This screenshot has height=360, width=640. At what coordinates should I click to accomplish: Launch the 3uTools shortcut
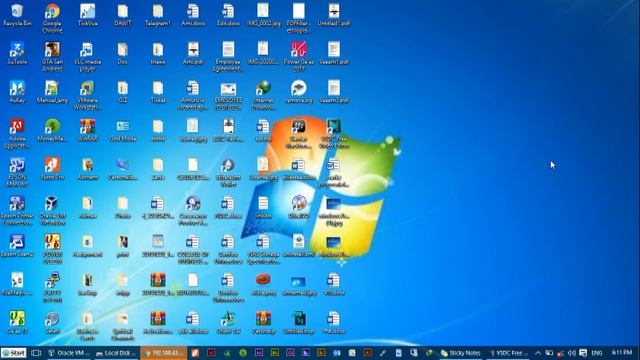(17, 53)
